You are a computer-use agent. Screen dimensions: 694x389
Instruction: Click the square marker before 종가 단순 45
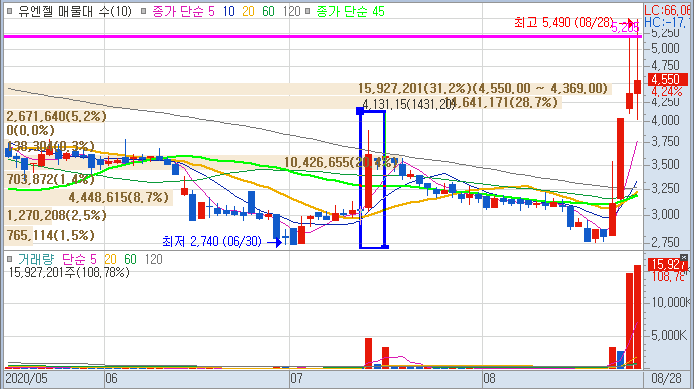(x=308, y=12)
